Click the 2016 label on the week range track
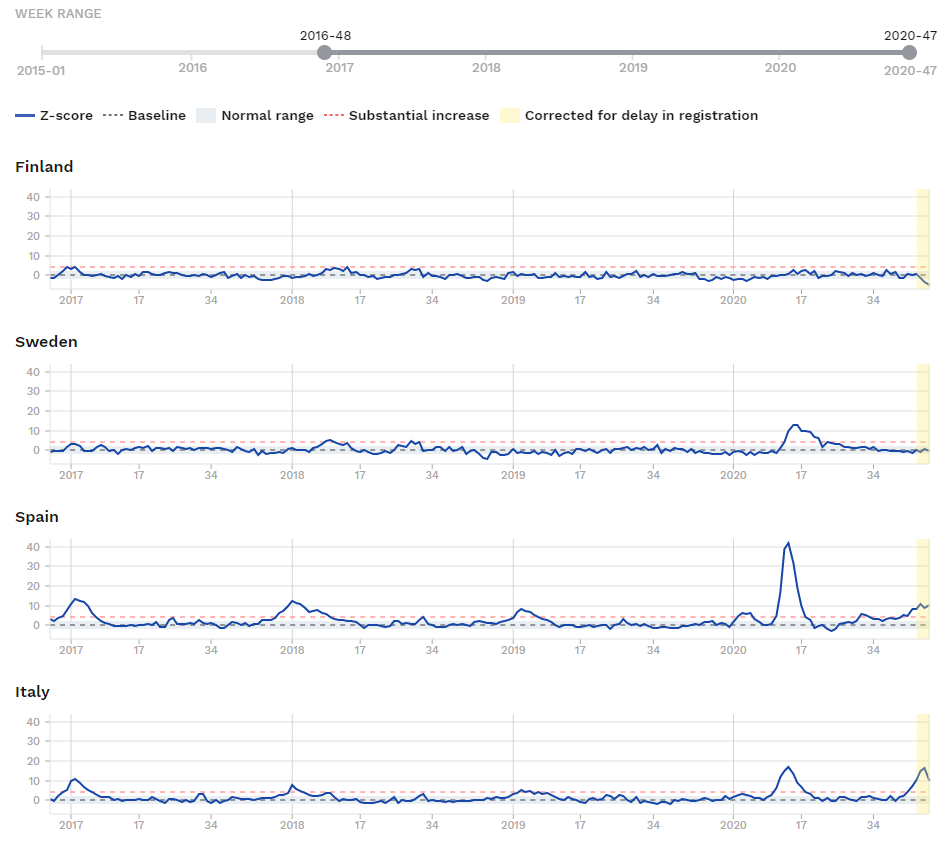The image size is (948, 844). (193, 68)
